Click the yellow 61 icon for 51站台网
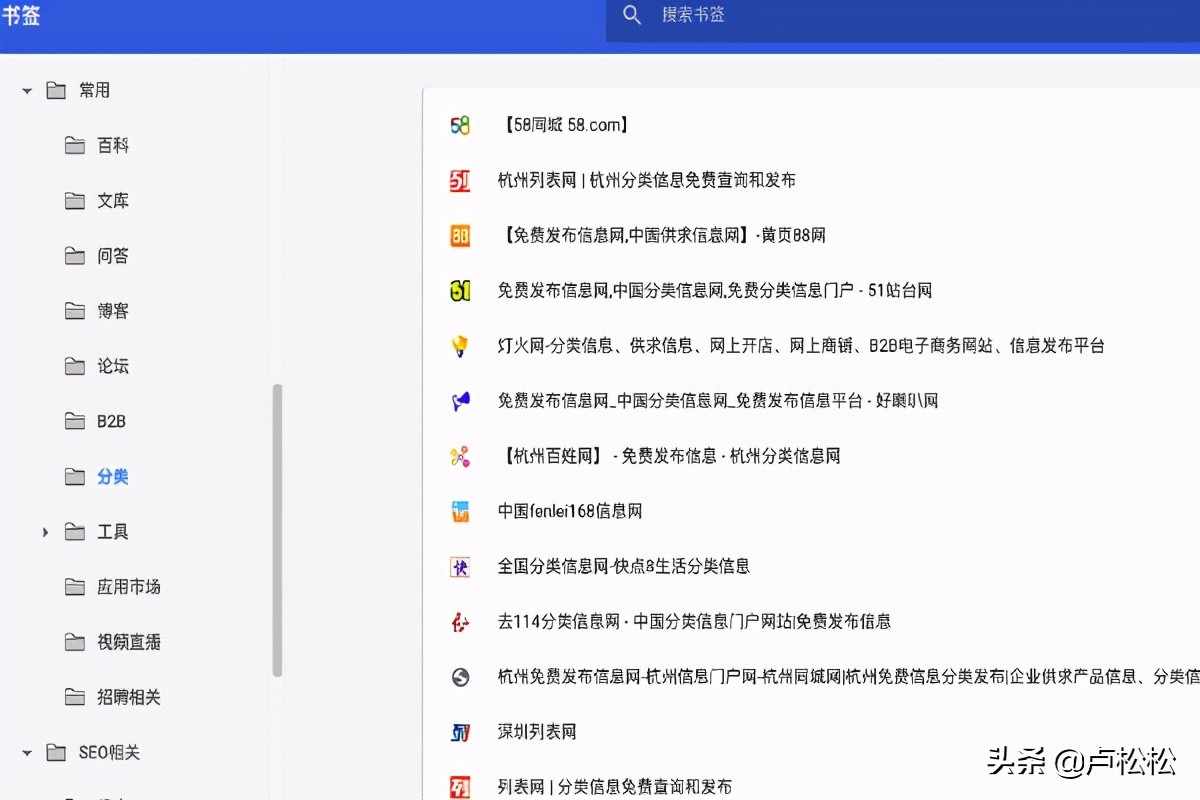 click(x=460, y=290)
